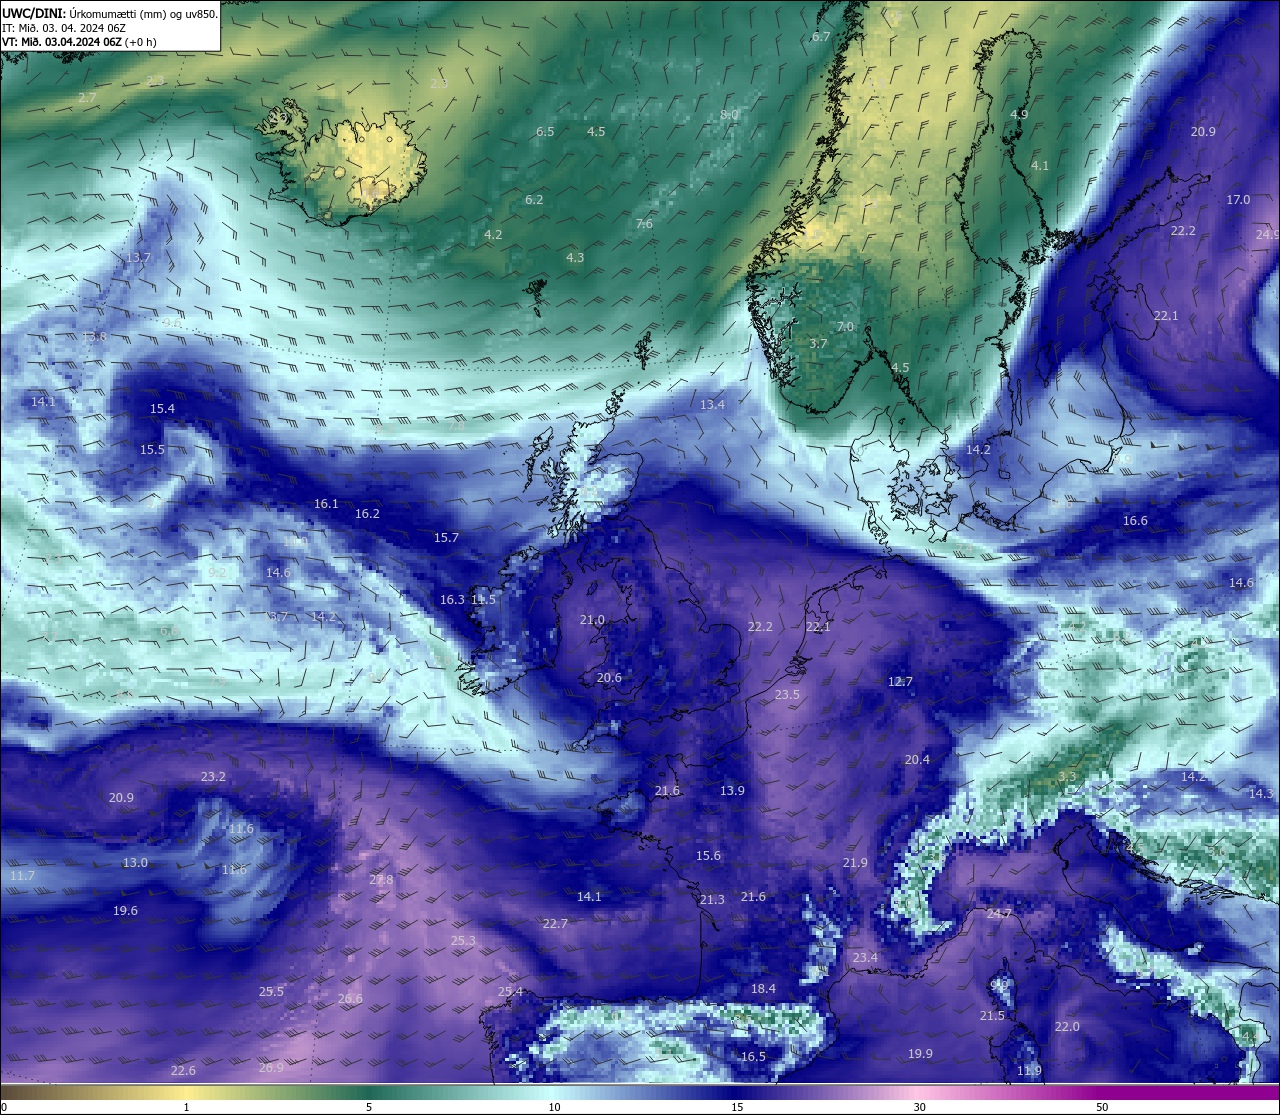1280x1115 pixels.
Task: Click the map value "12.7"
Action: click(900, 682)
